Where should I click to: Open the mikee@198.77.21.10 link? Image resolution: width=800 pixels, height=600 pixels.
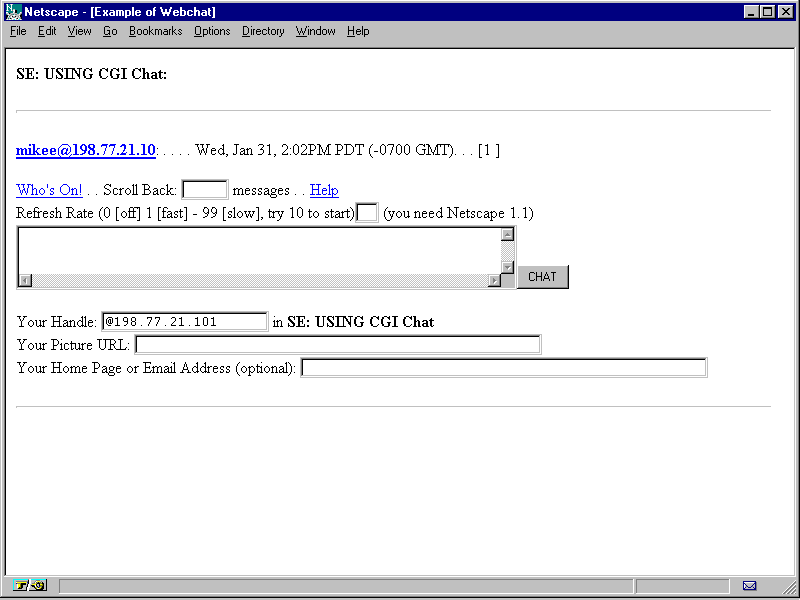point(86,150)
